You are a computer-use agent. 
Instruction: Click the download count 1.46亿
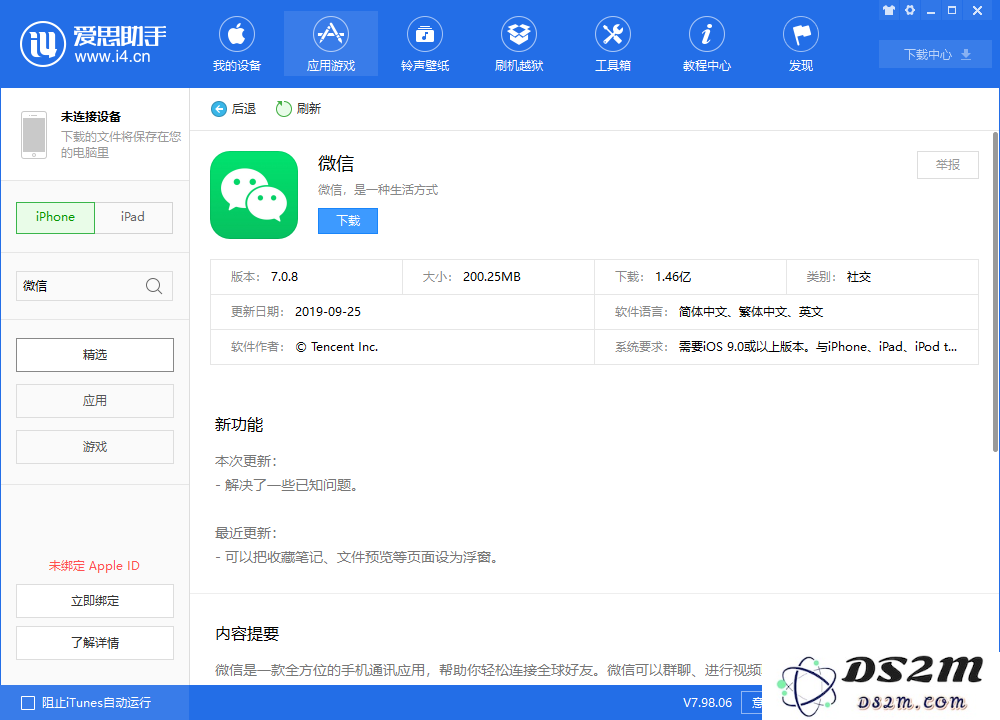(x=673, y=277)
